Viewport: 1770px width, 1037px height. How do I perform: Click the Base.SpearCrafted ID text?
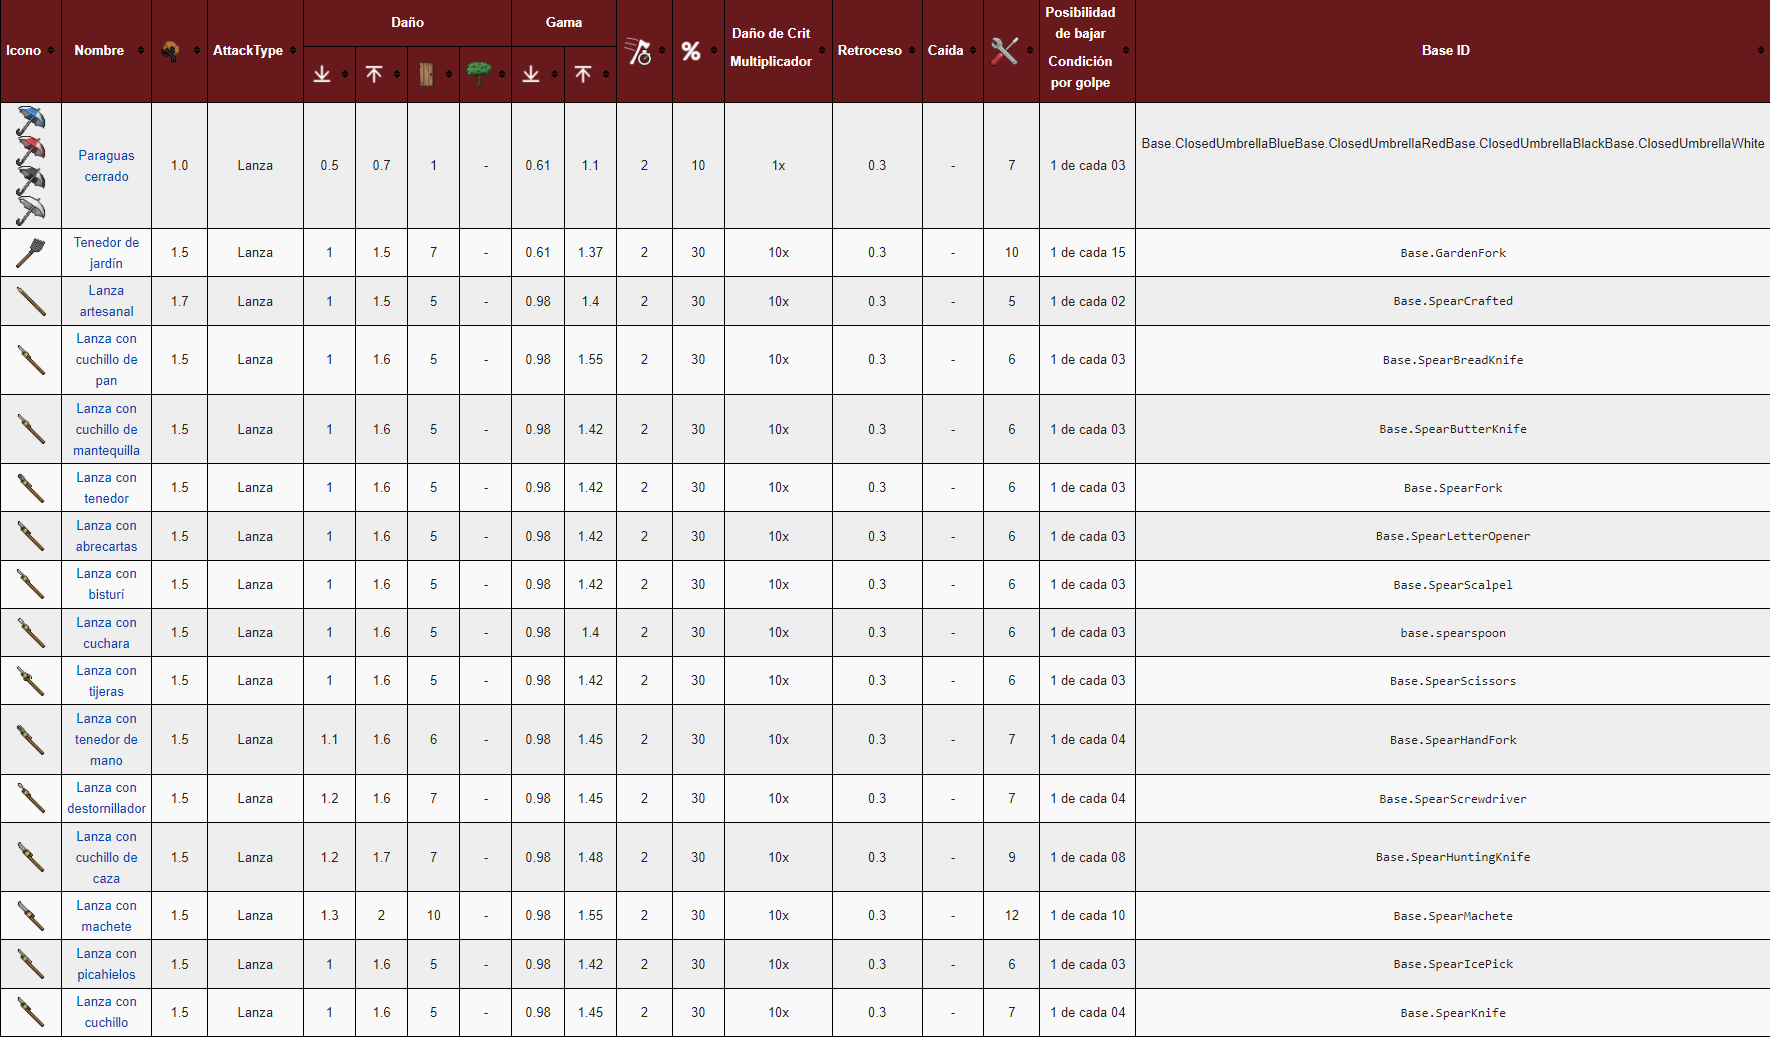pyautogui.click(x=1453, y=301)
